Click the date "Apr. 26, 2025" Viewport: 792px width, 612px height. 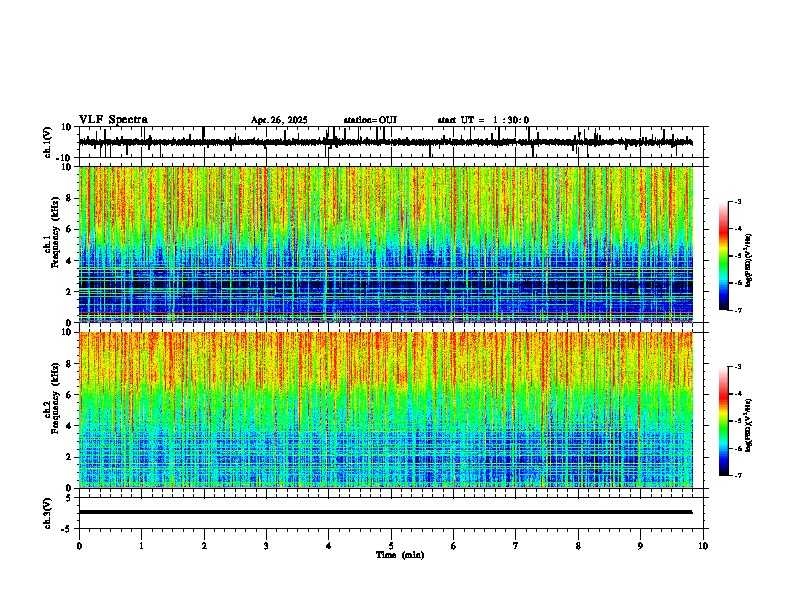[x=279, y=120]
